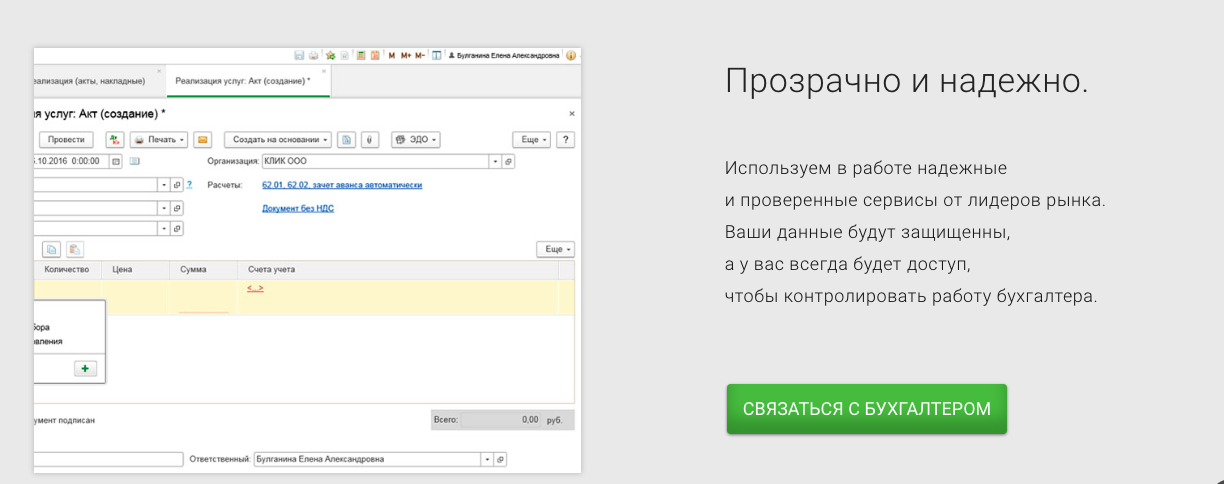The image size is (1224, 484).
Task: Expand the Ответственный dropdown arrow
Action: click(x=487, y=459)
